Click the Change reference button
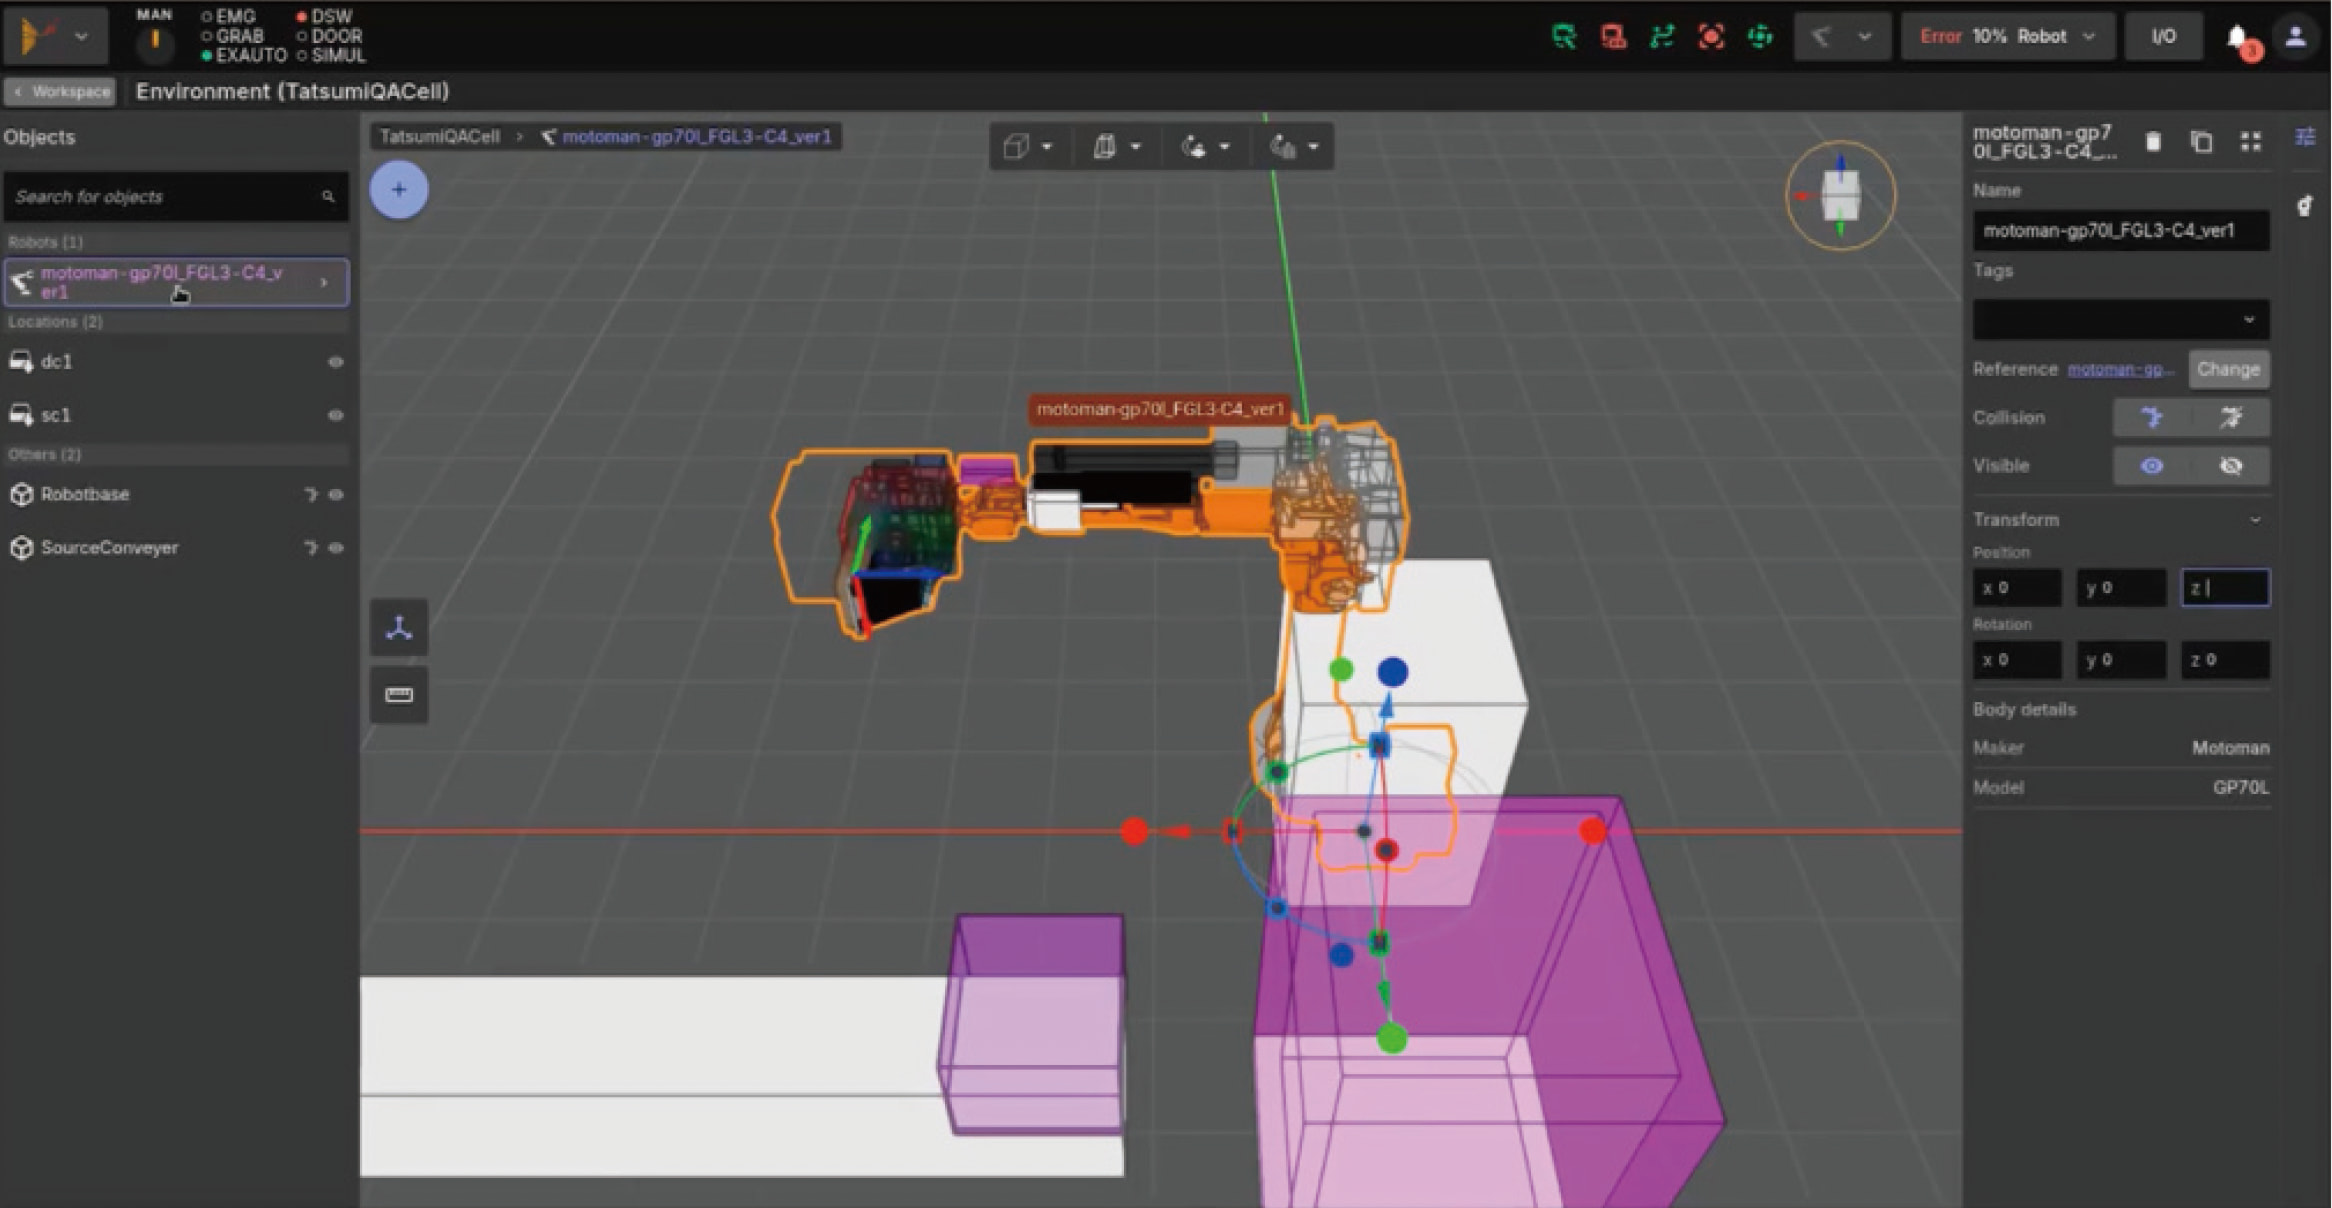Image resolution: width=2332 pixels, height=1208 pixels. 2228,369
